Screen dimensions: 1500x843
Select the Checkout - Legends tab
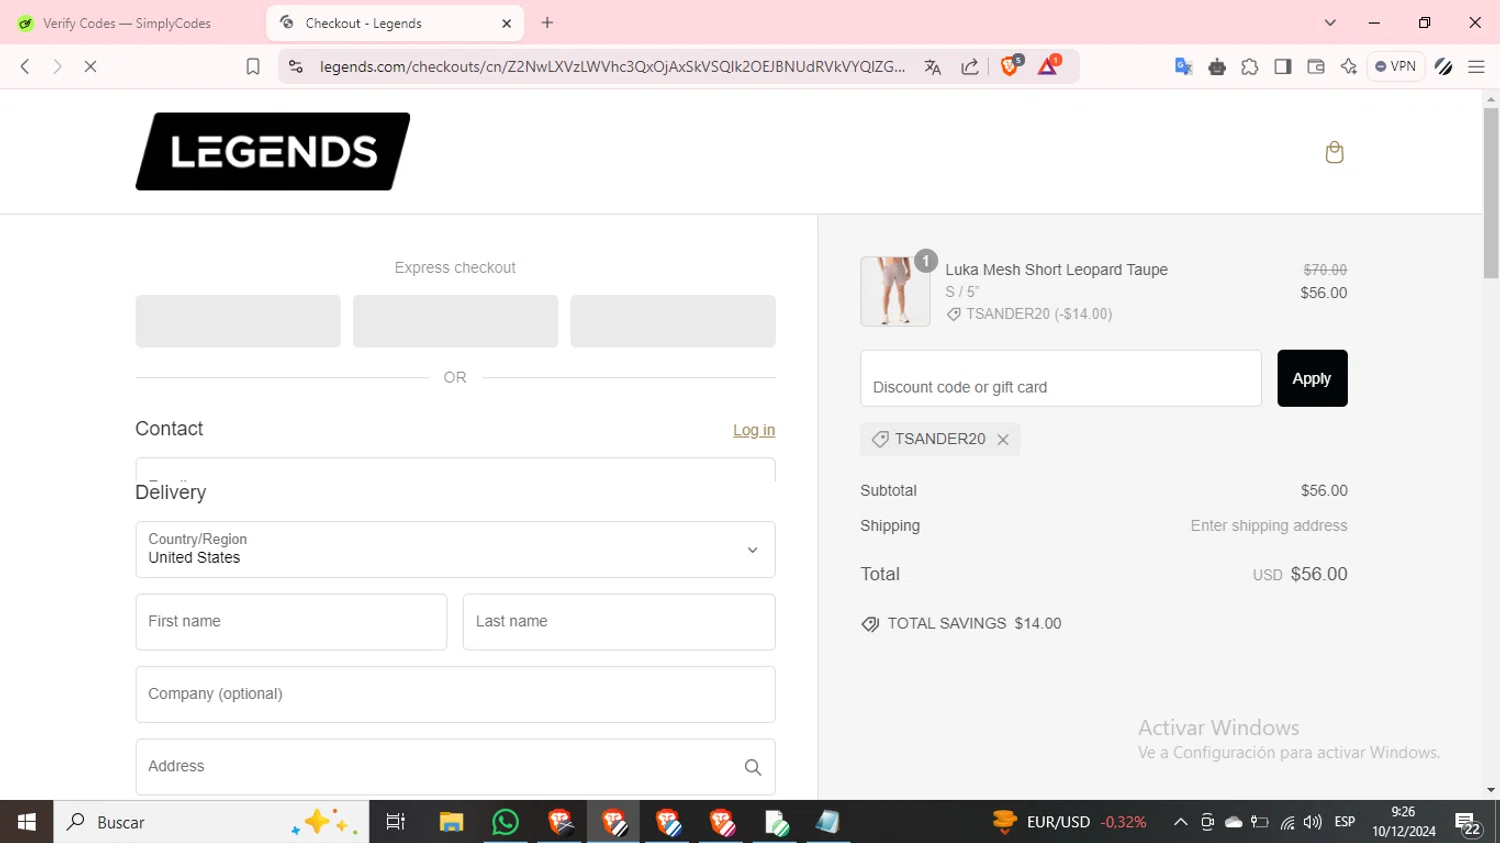click(393, 23)
